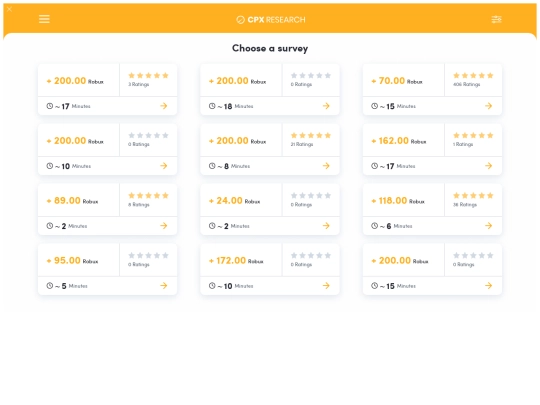
Task: Click '~ 10 Minutes' on the 172.00 Robux card
Action: [x=235, y=286]
